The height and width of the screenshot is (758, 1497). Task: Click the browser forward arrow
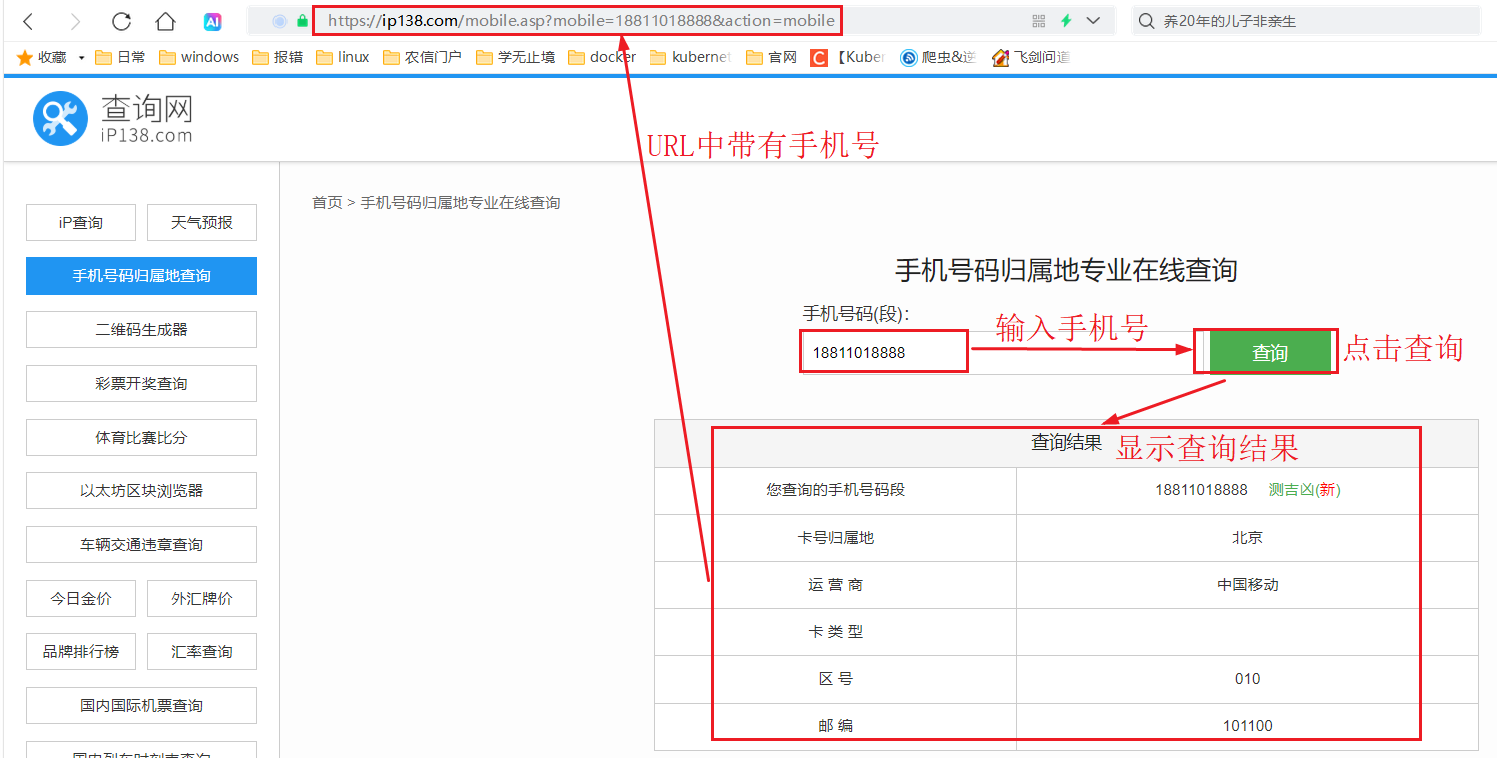(75, 21)
